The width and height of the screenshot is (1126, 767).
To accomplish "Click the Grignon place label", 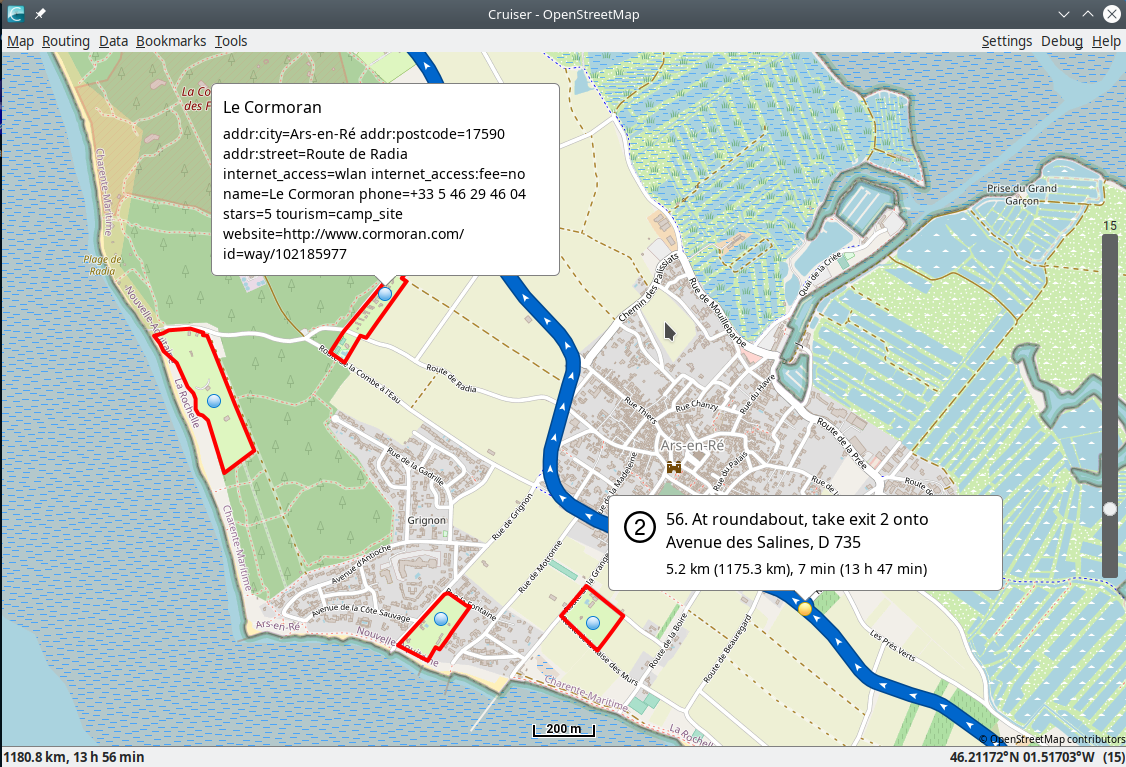I will coord(427,520).
